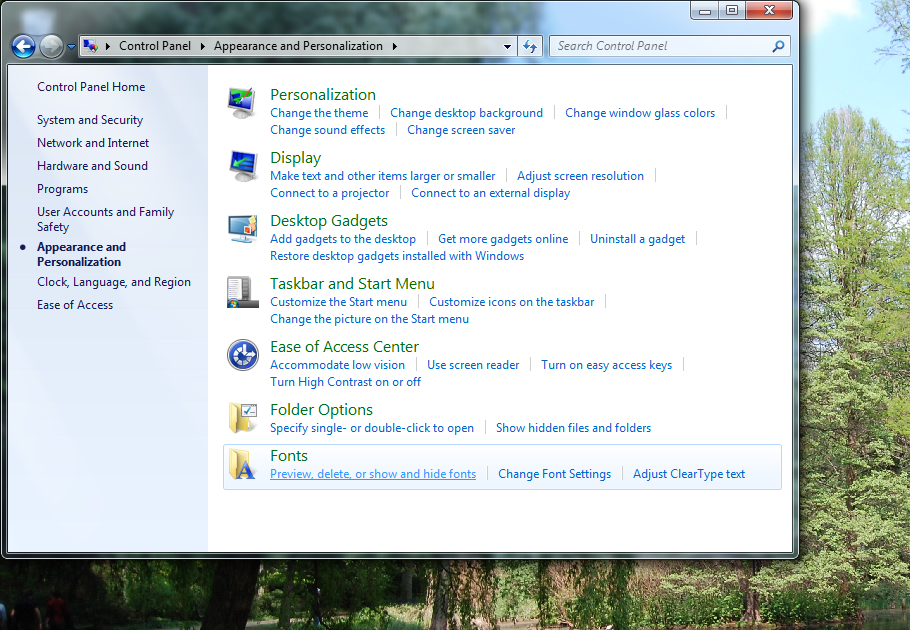Open the Personalization heading
910x630 pixels.
(x=323, y=95)
